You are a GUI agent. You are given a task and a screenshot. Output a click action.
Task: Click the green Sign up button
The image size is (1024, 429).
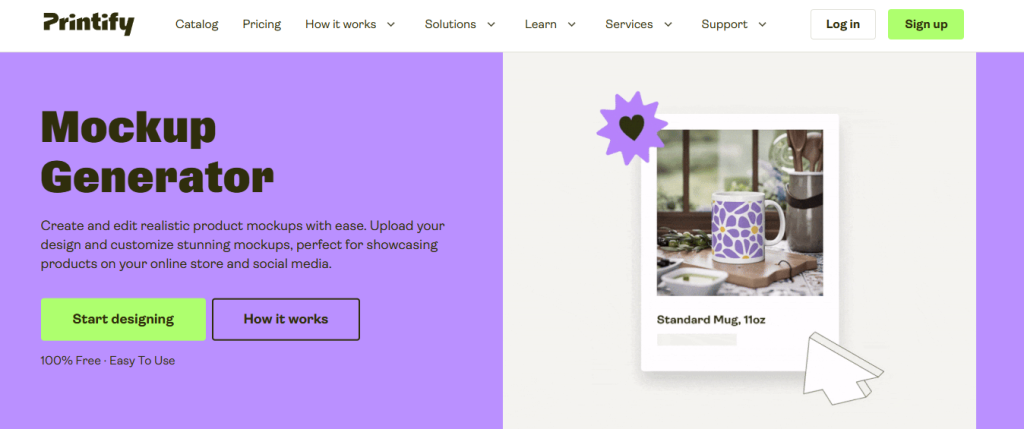[925, 24]
